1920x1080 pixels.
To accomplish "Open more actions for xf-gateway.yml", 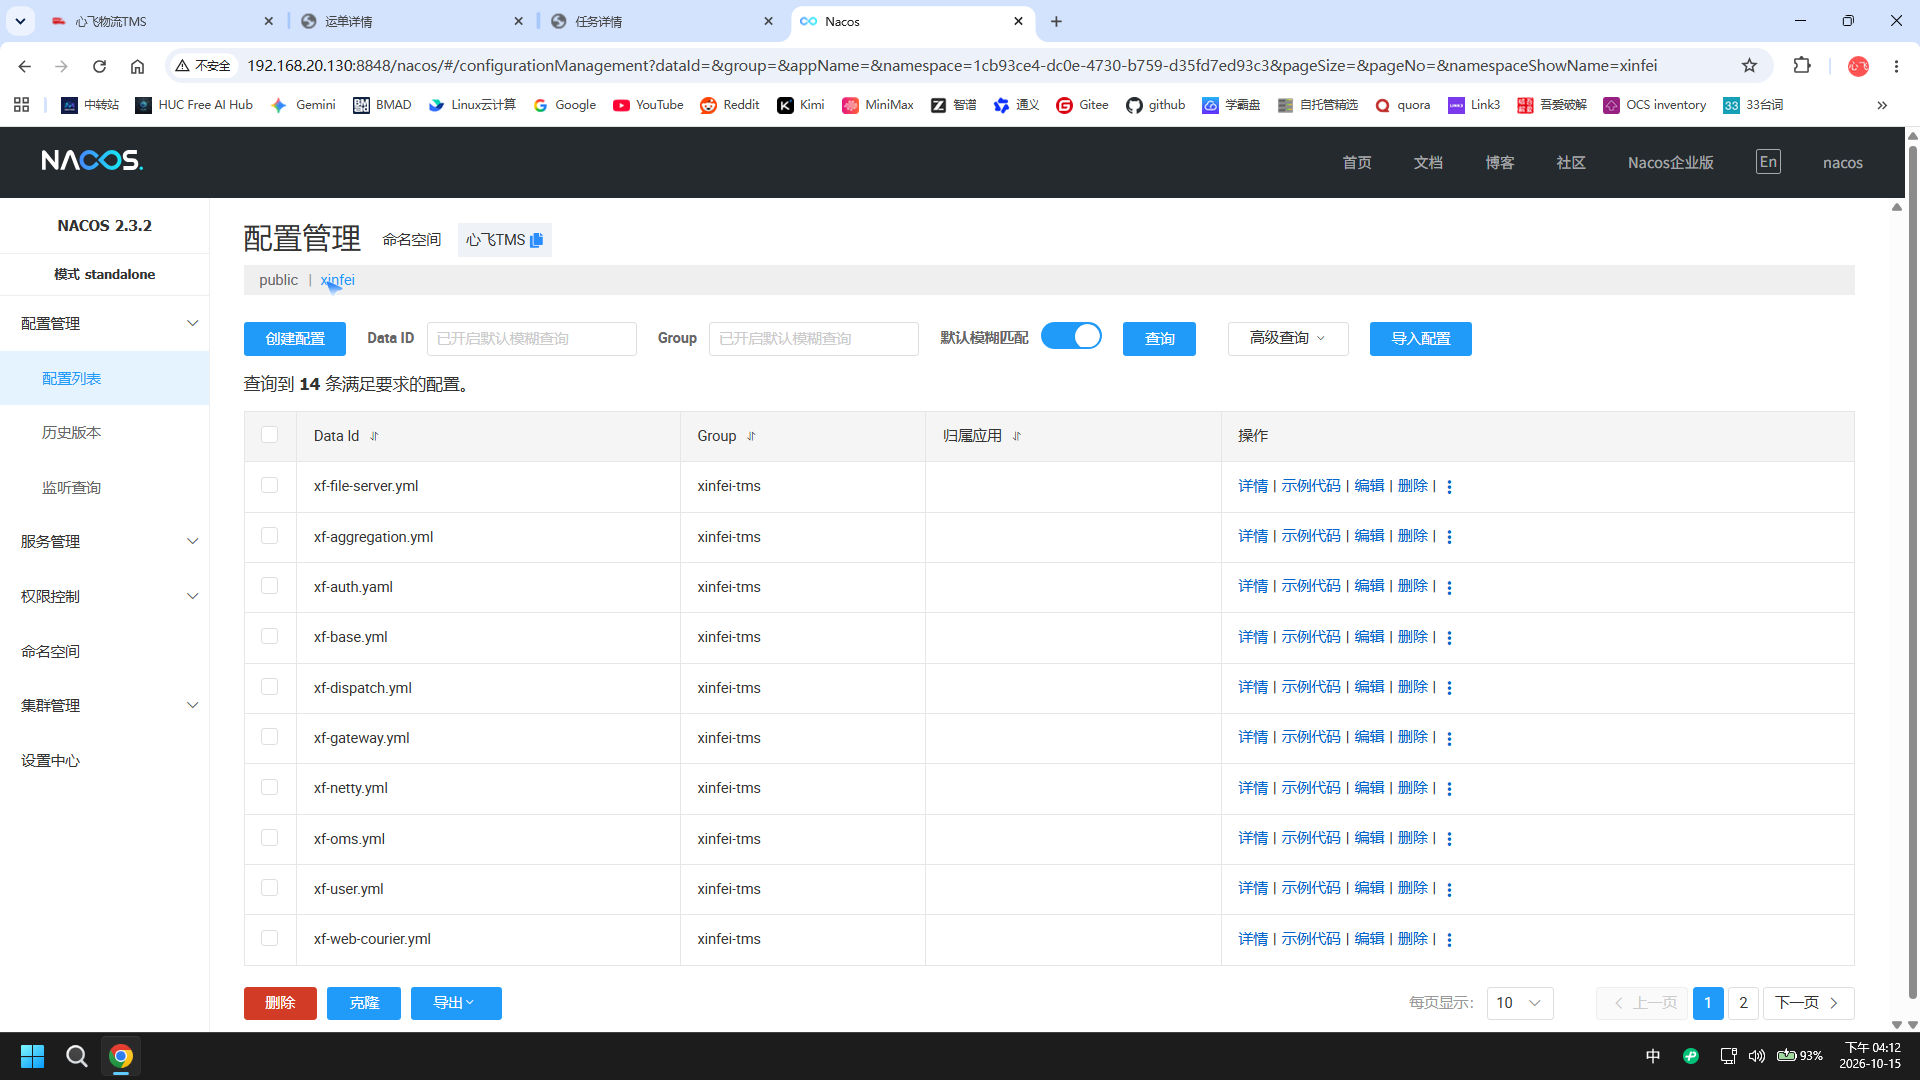I will 1449,739.
